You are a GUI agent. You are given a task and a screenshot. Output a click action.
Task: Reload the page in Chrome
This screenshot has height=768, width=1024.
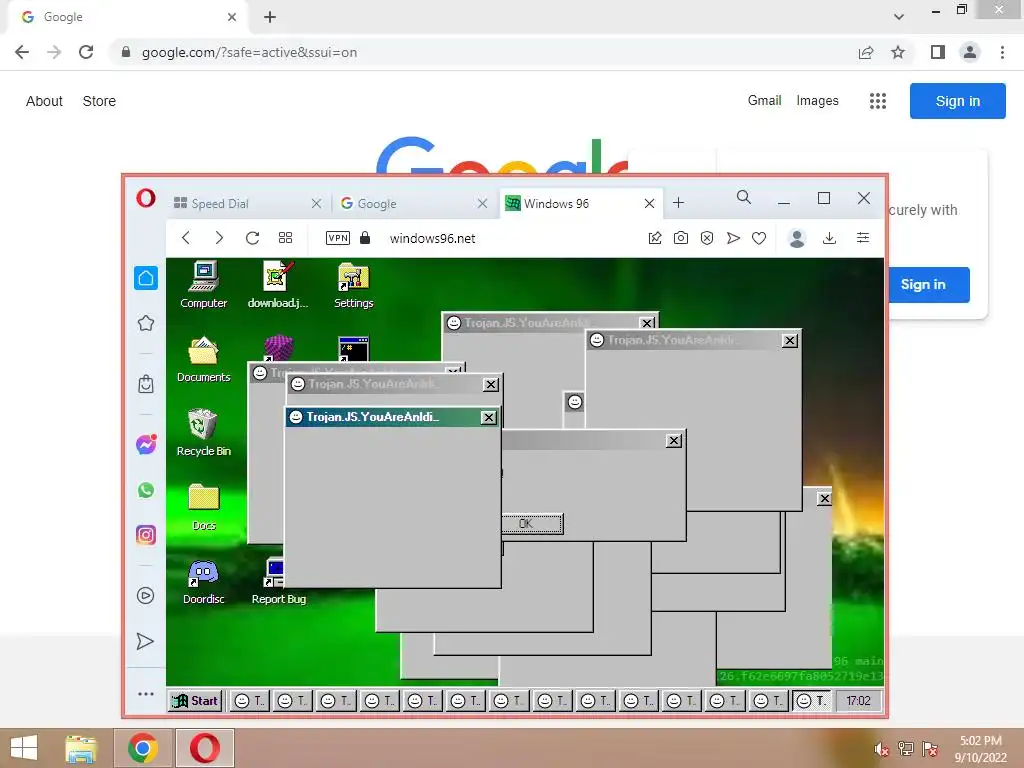[x=86, y=52]
